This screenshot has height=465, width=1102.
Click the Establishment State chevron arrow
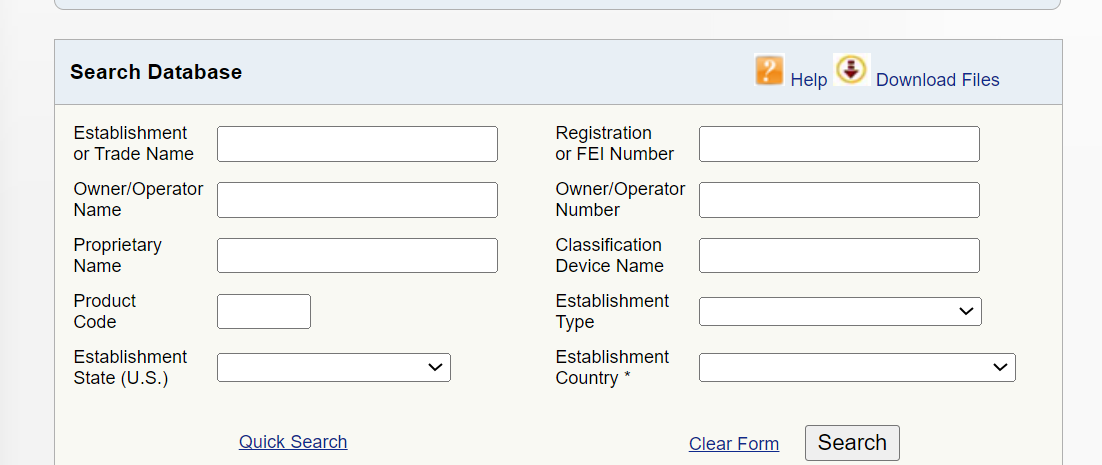pos(435,367)
